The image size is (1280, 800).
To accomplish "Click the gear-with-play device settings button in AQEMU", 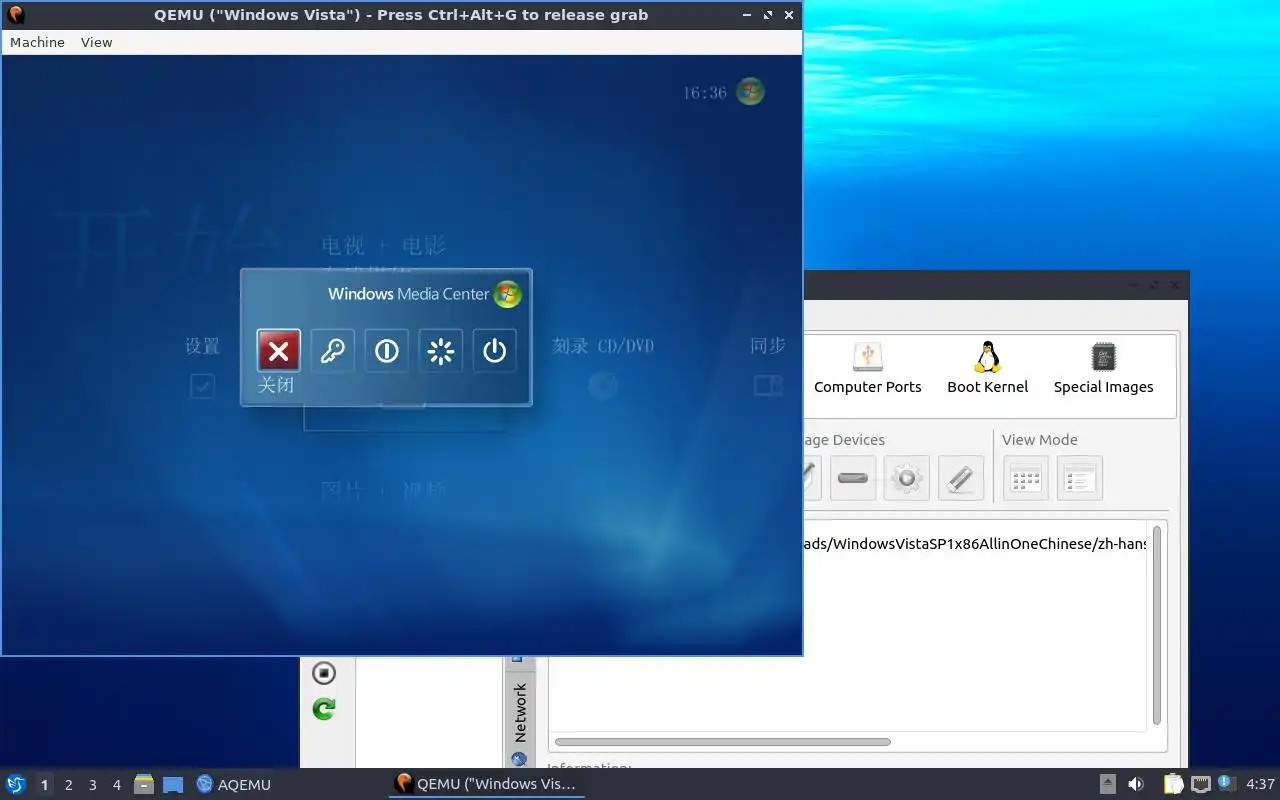I will click(907, 478).
